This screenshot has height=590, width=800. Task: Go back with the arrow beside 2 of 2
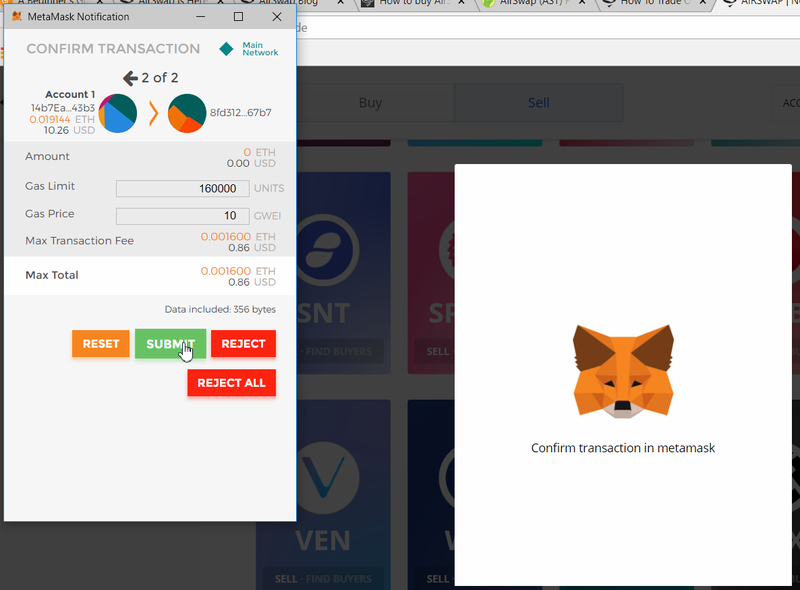tap(130, 78)
